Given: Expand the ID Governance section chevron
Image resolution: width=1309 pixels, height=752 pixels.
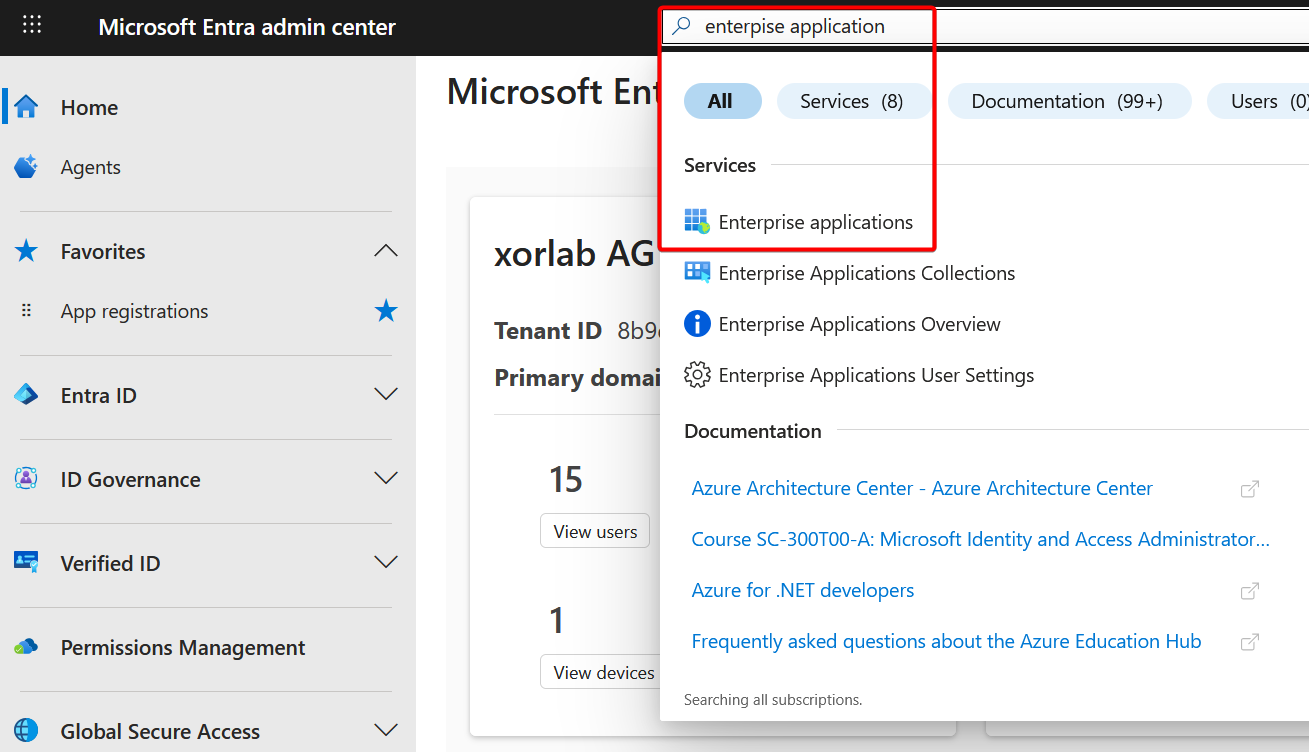Looking at the screenshot, I should coord(386,479).
